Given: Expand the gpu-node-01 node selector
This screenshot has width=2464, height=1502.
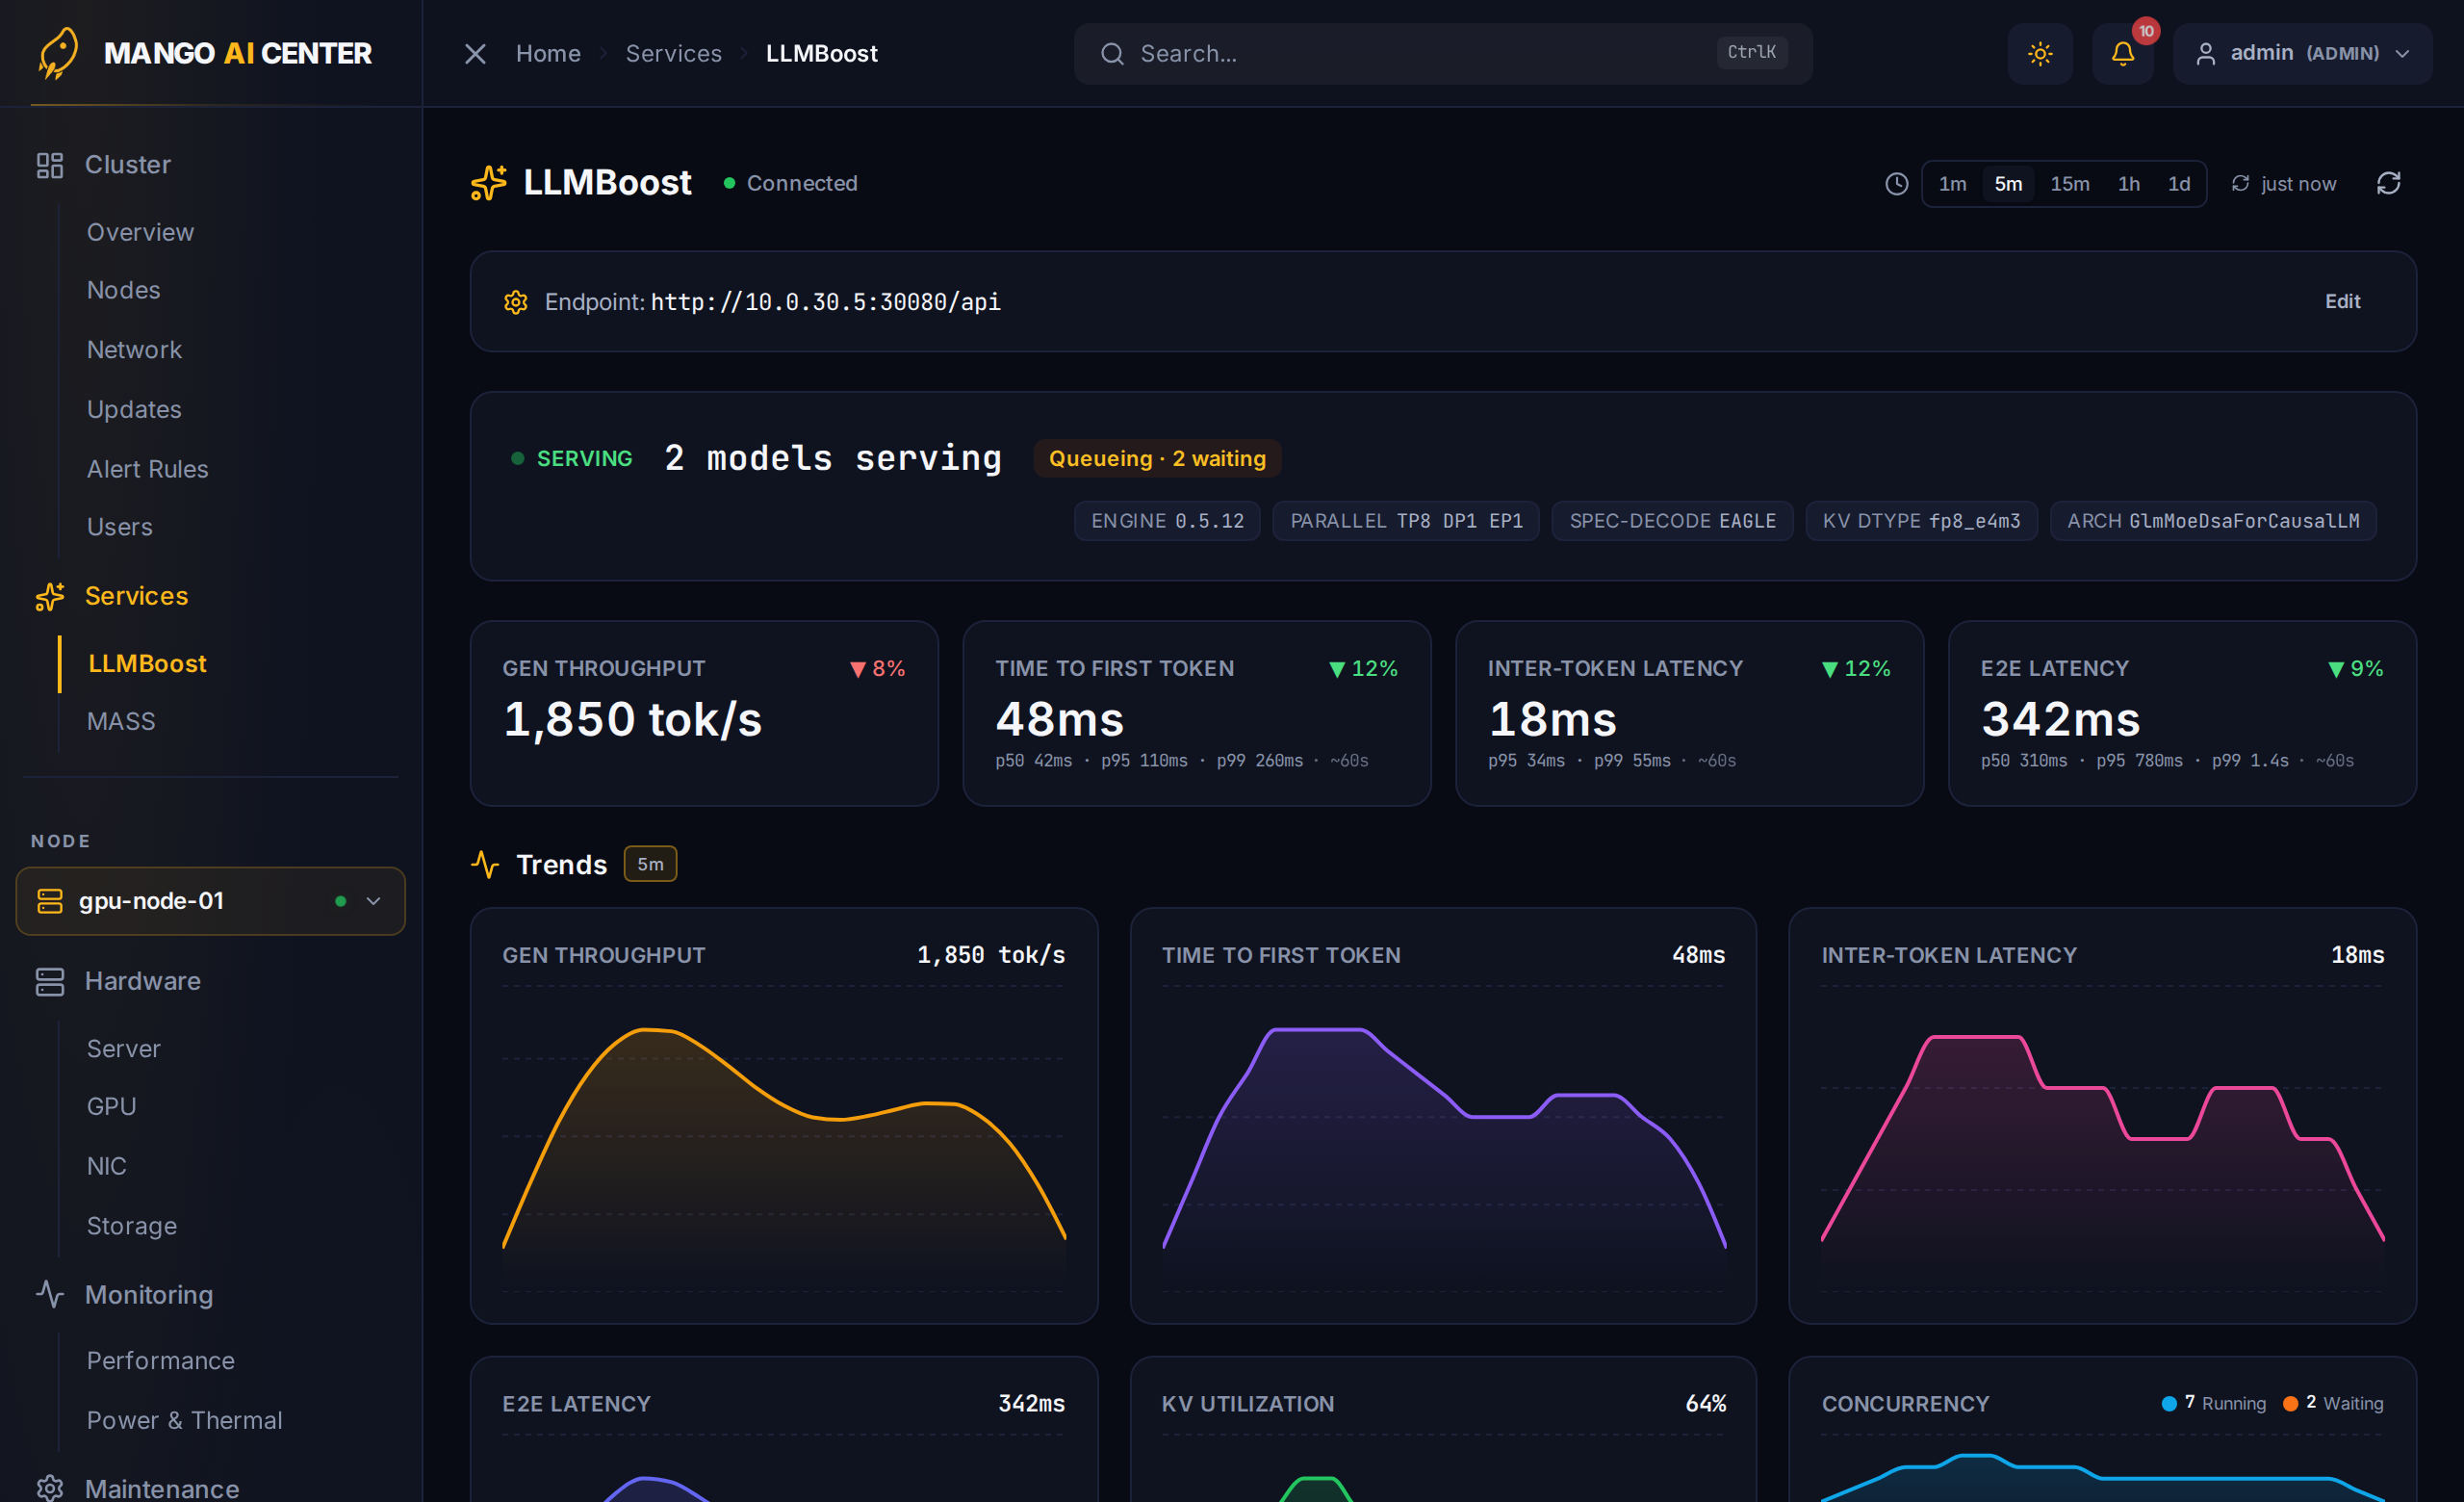Looking at the screenshot, I should 210,901.
